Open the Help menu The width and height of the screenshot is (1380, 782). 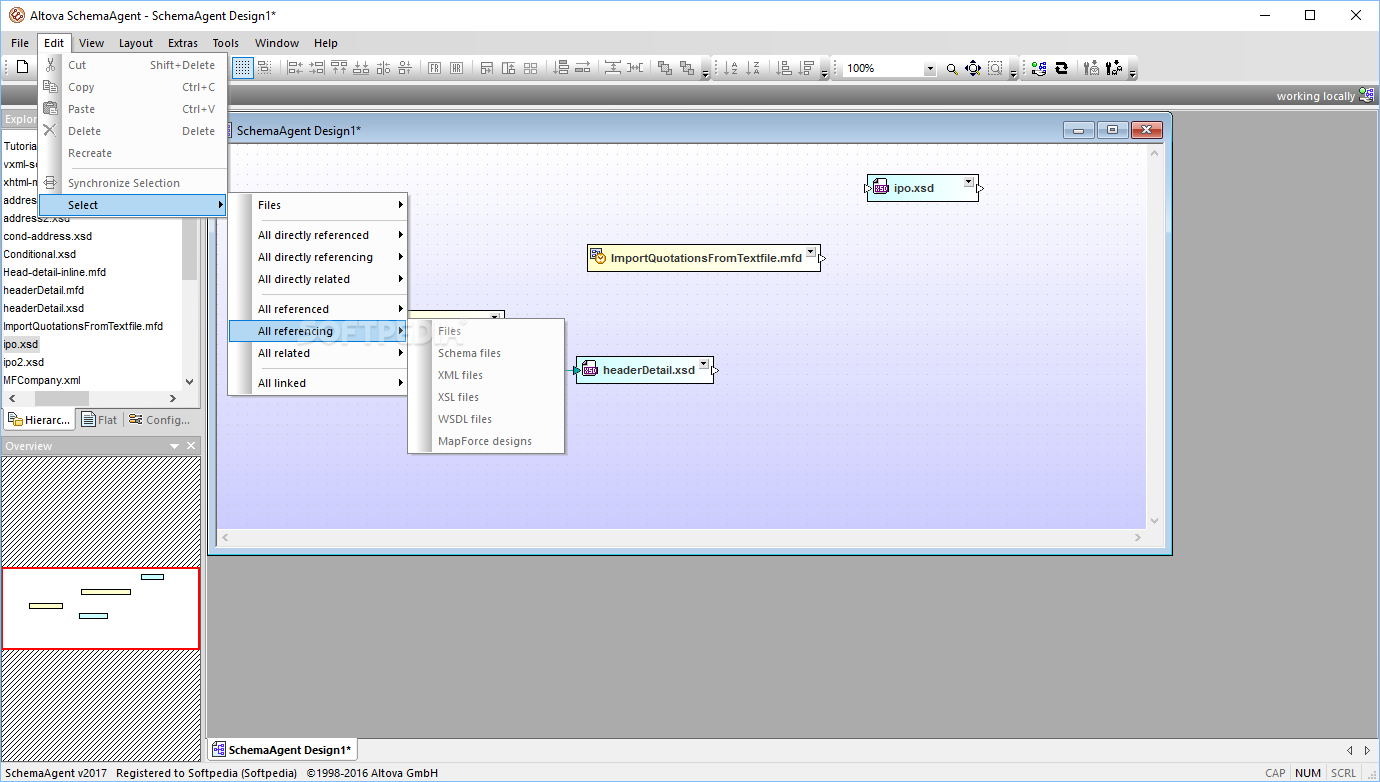pos(326,43)
